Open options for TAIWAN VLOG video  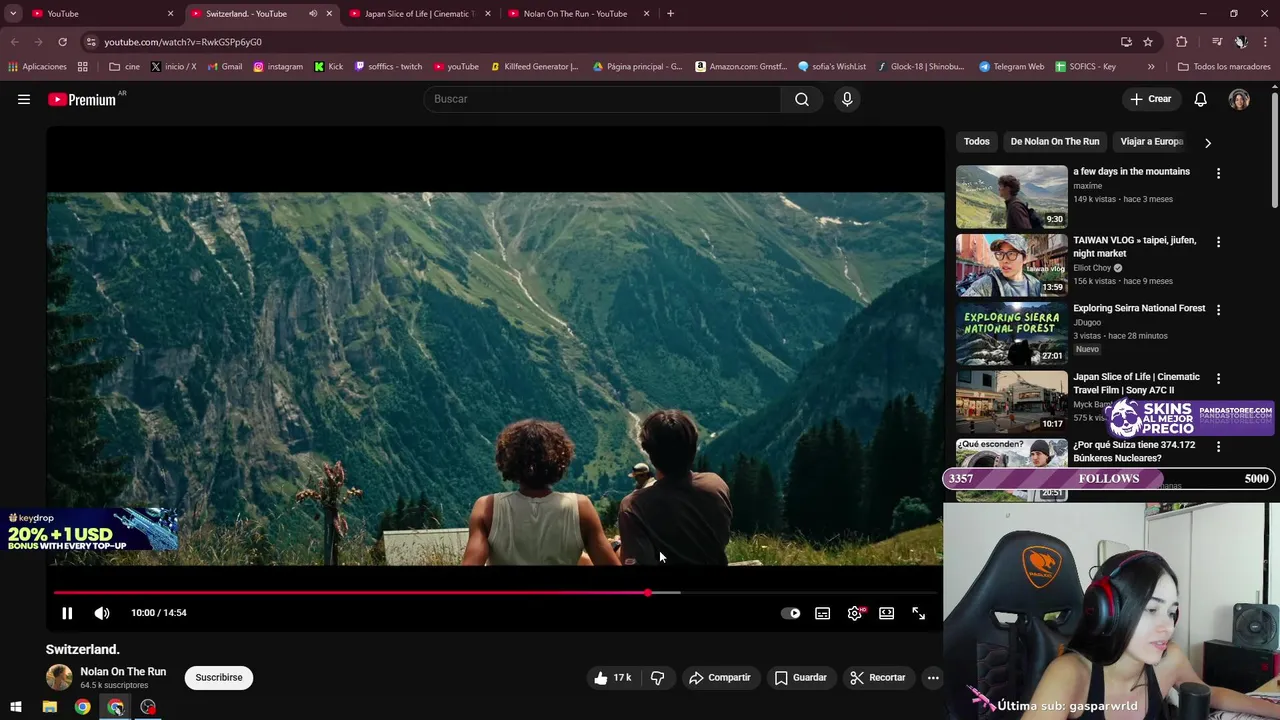point(1218,242)
